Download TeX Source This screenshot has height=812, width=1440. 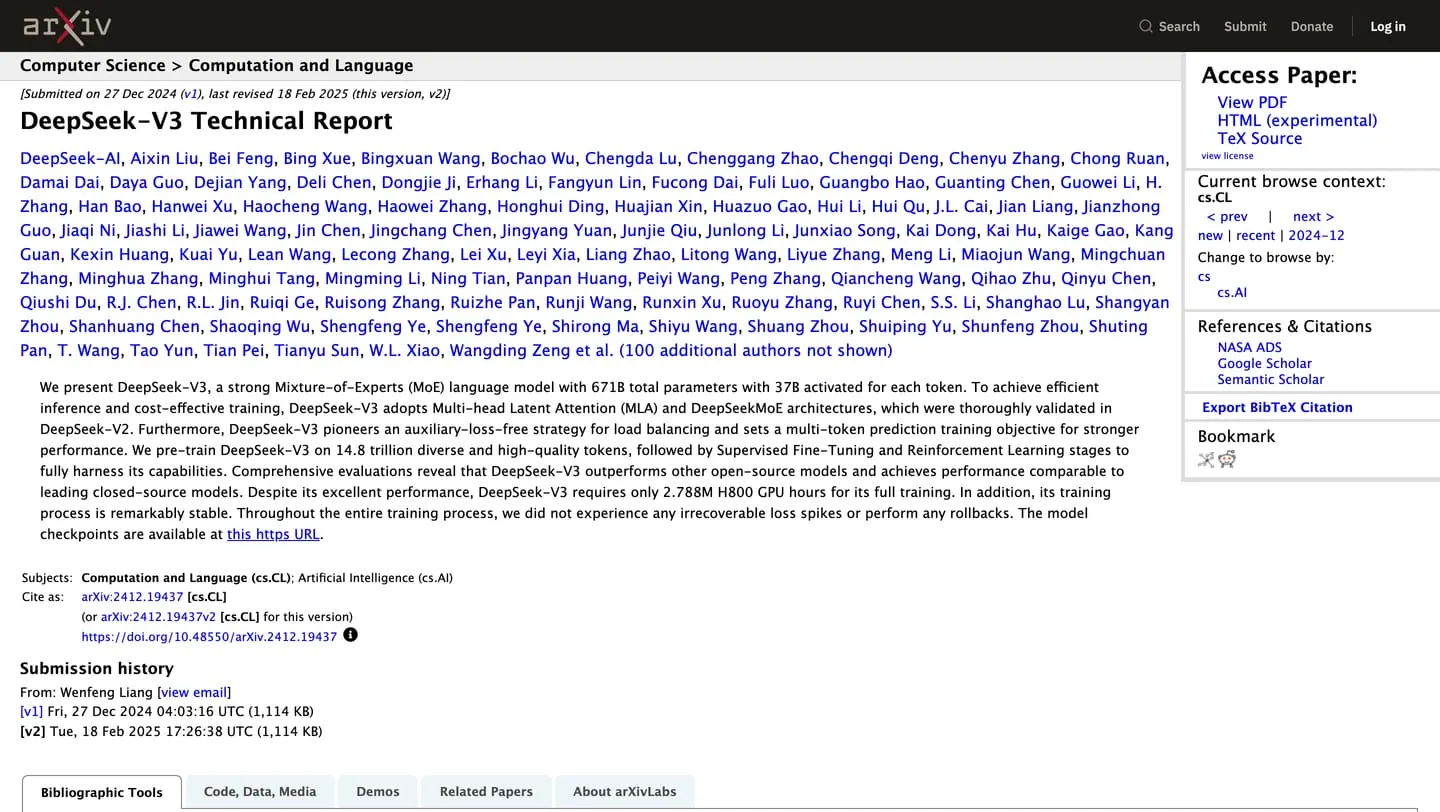click(x=1260, y=138)
